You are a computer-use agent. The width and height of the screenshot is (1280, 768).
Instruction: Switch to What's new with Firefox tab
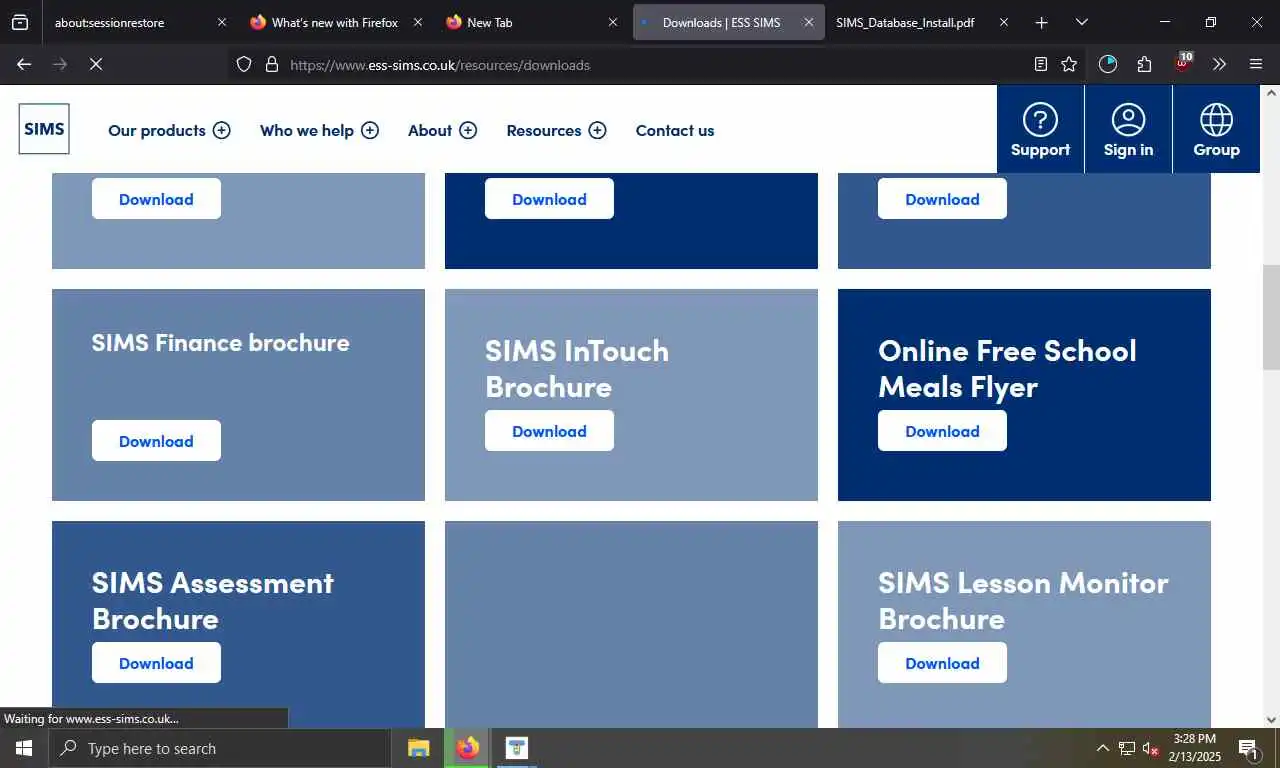point(334,22)
